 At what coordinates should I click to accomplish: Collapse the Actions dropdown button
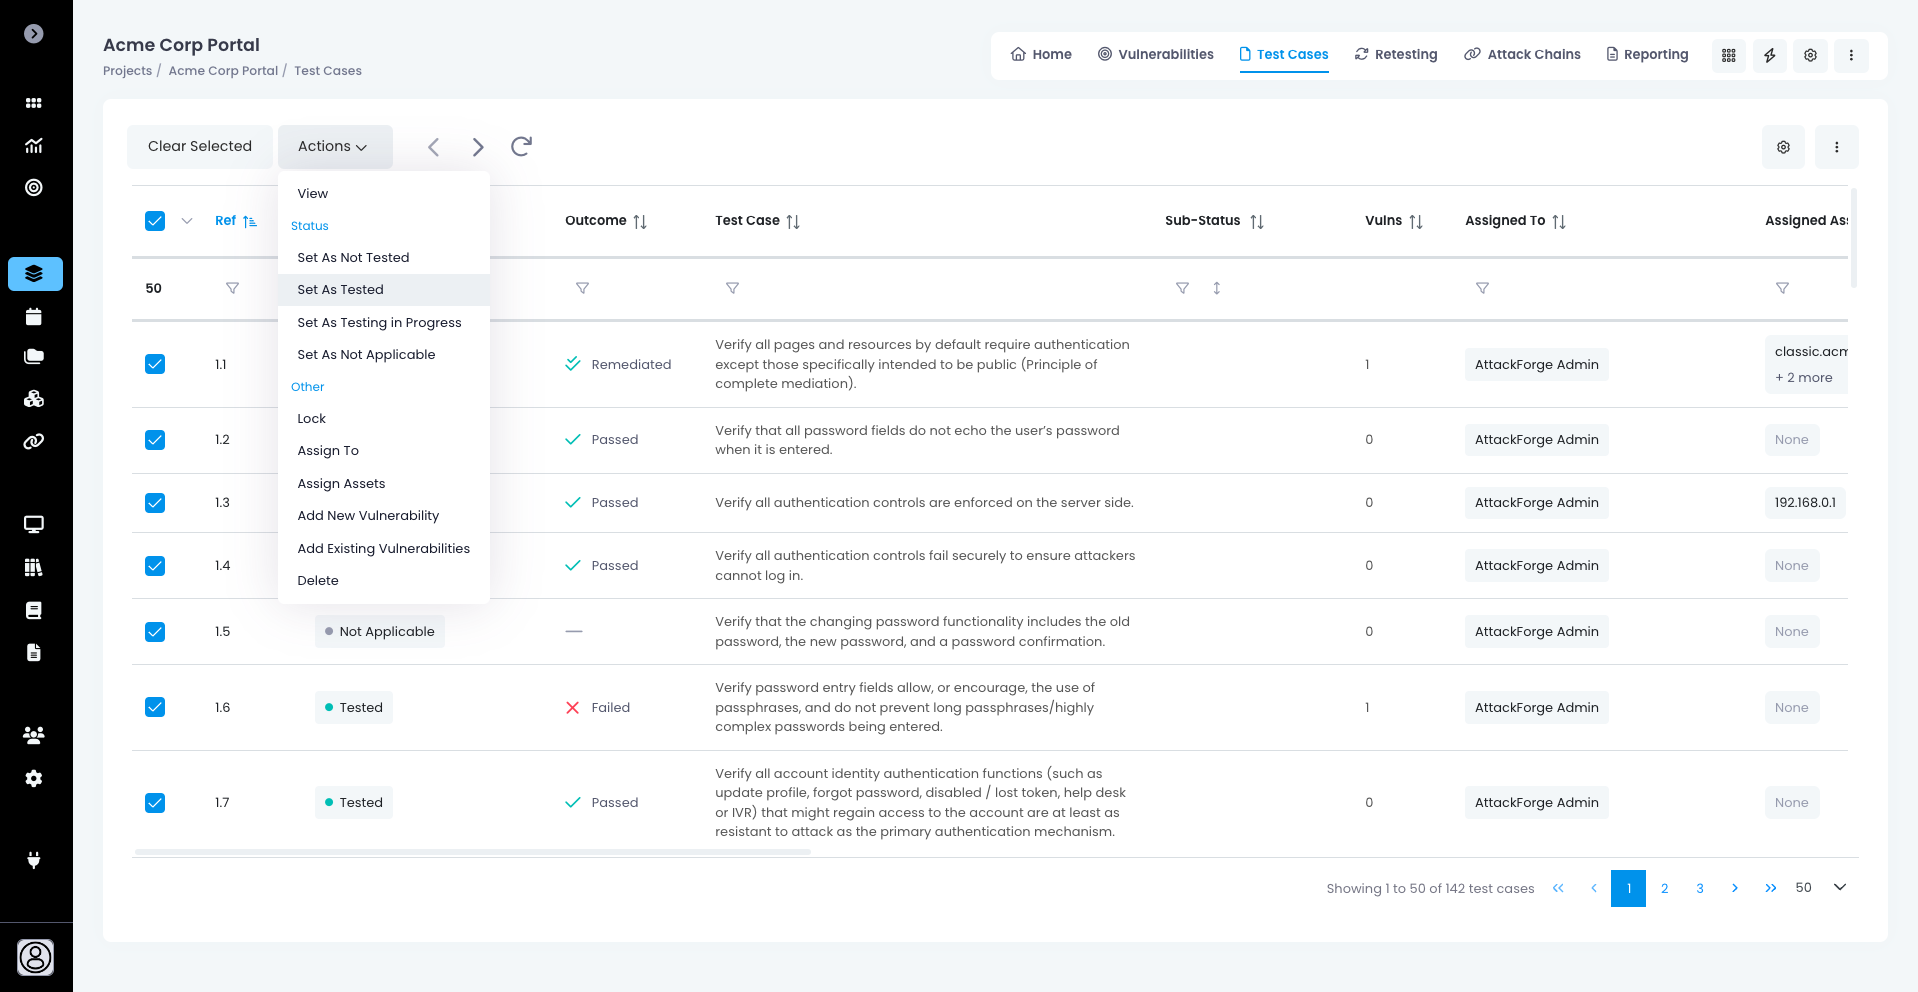pyautogui.click(x=334, y=147)
